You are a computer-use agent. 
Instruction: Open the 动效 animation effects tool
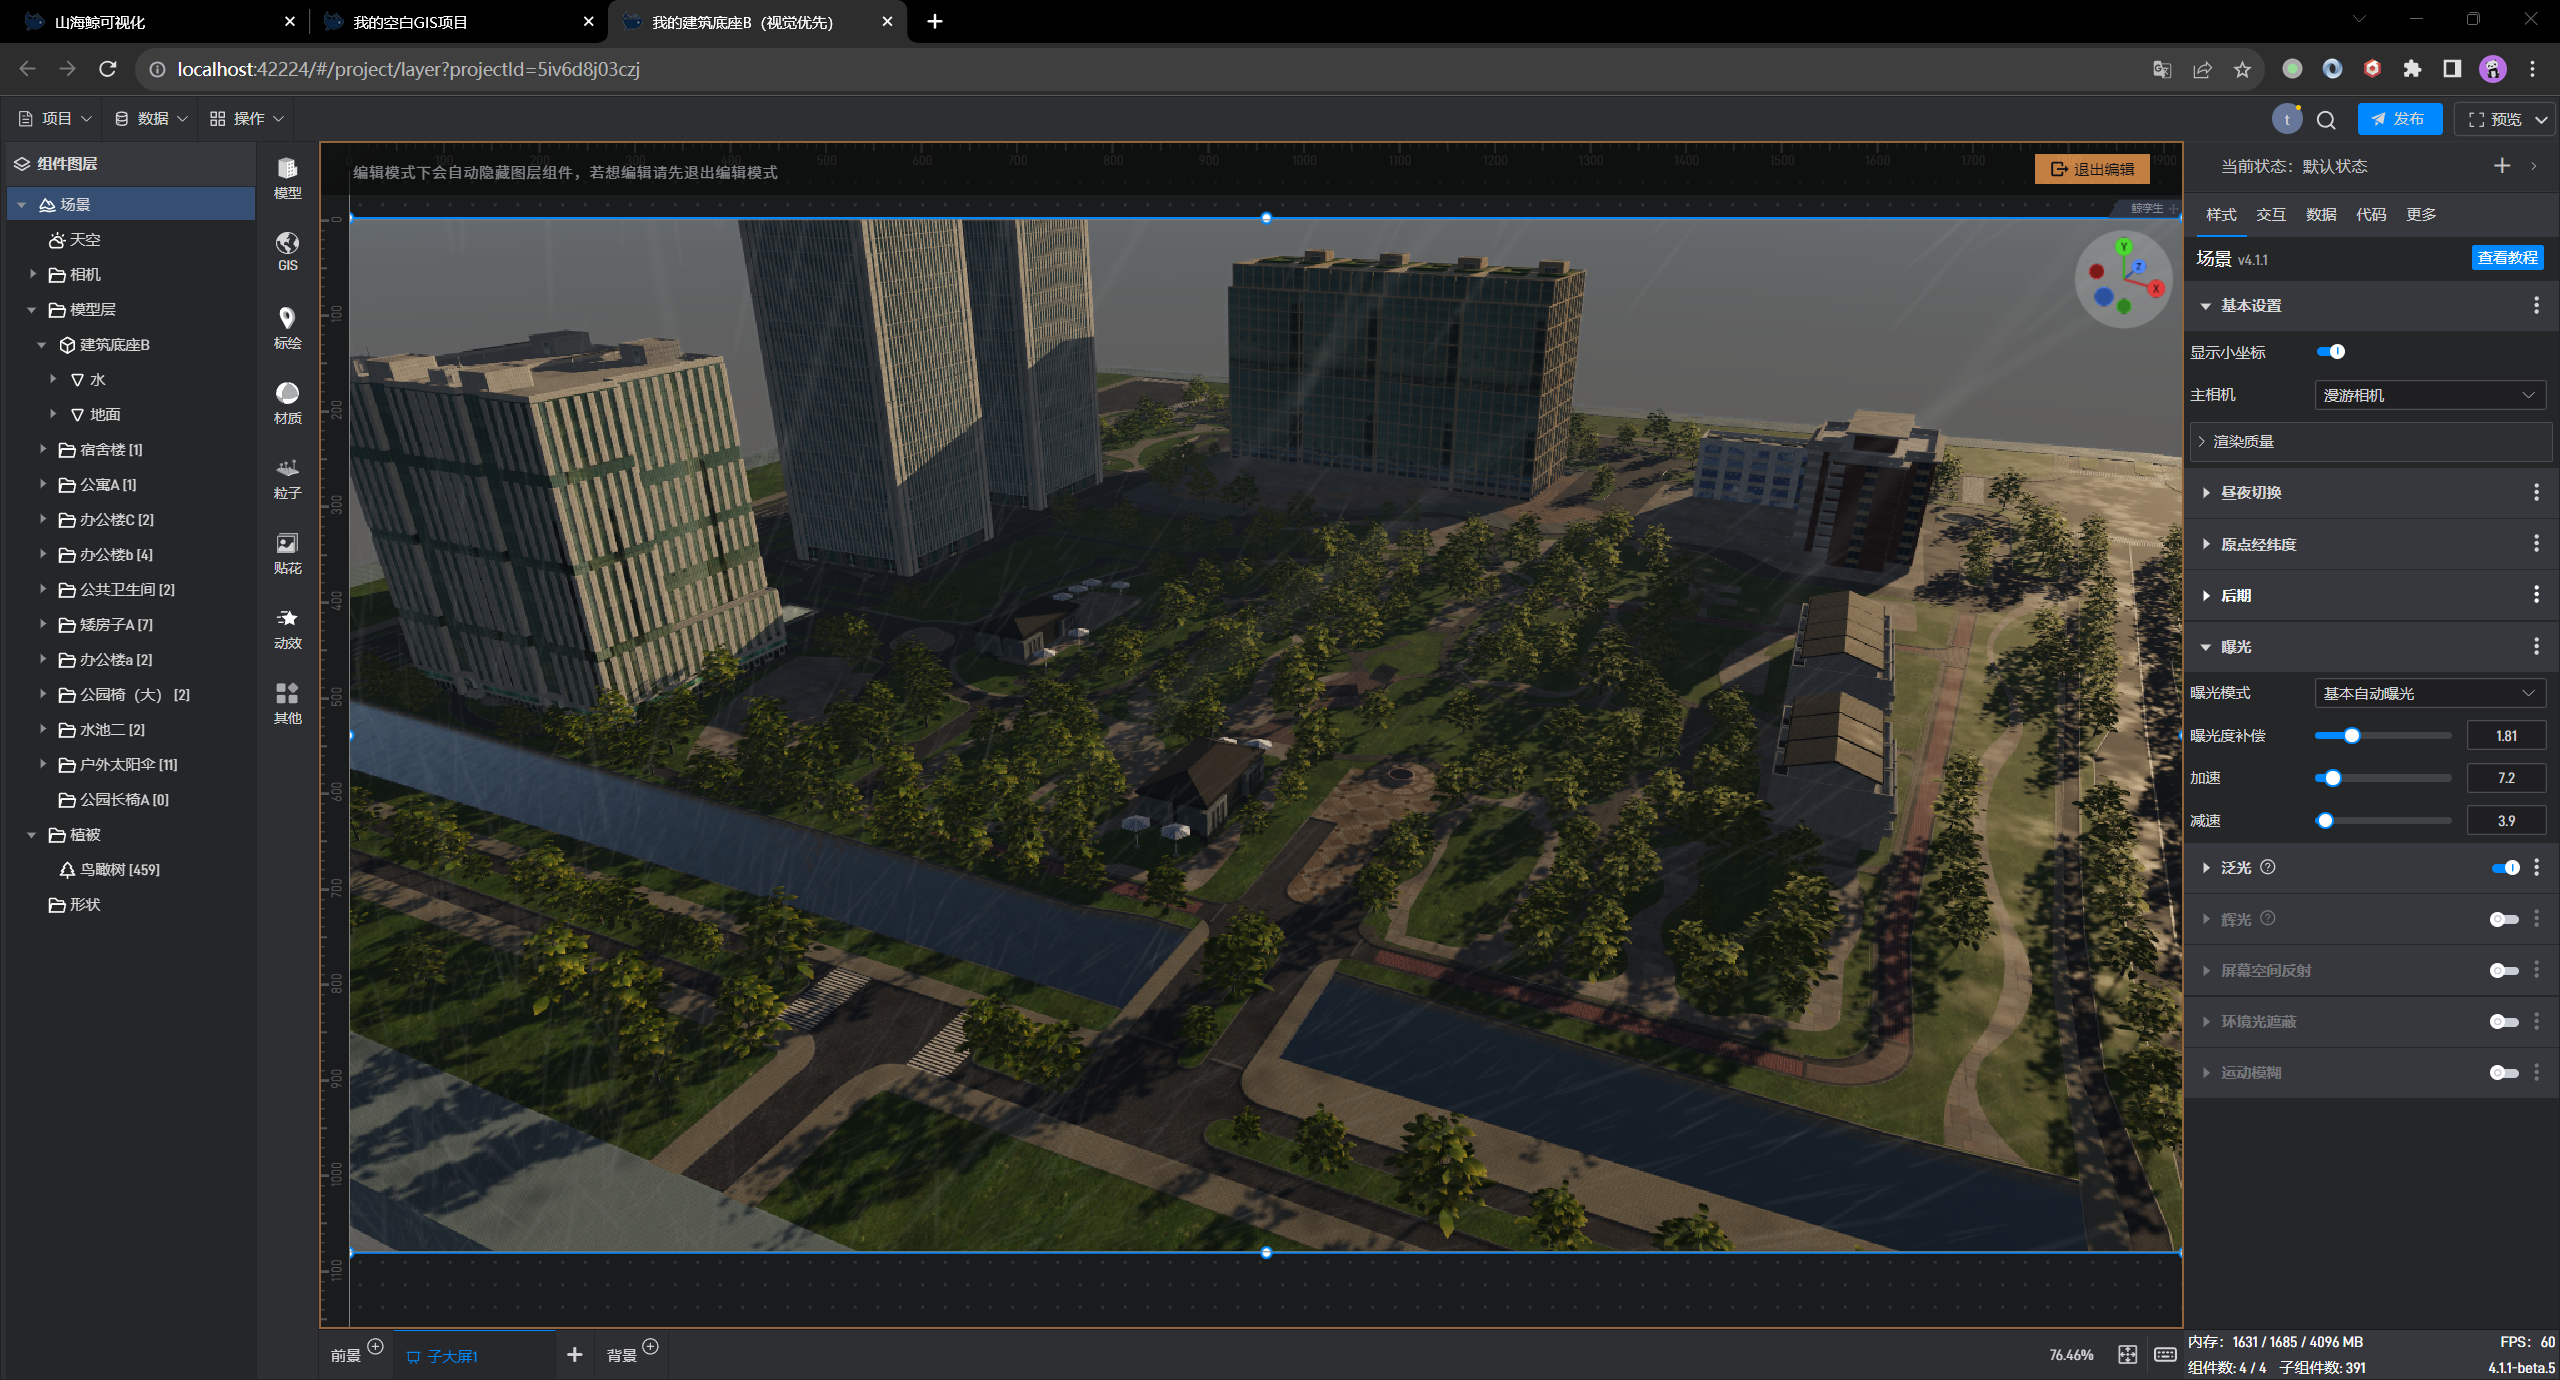tap(287, 628)
